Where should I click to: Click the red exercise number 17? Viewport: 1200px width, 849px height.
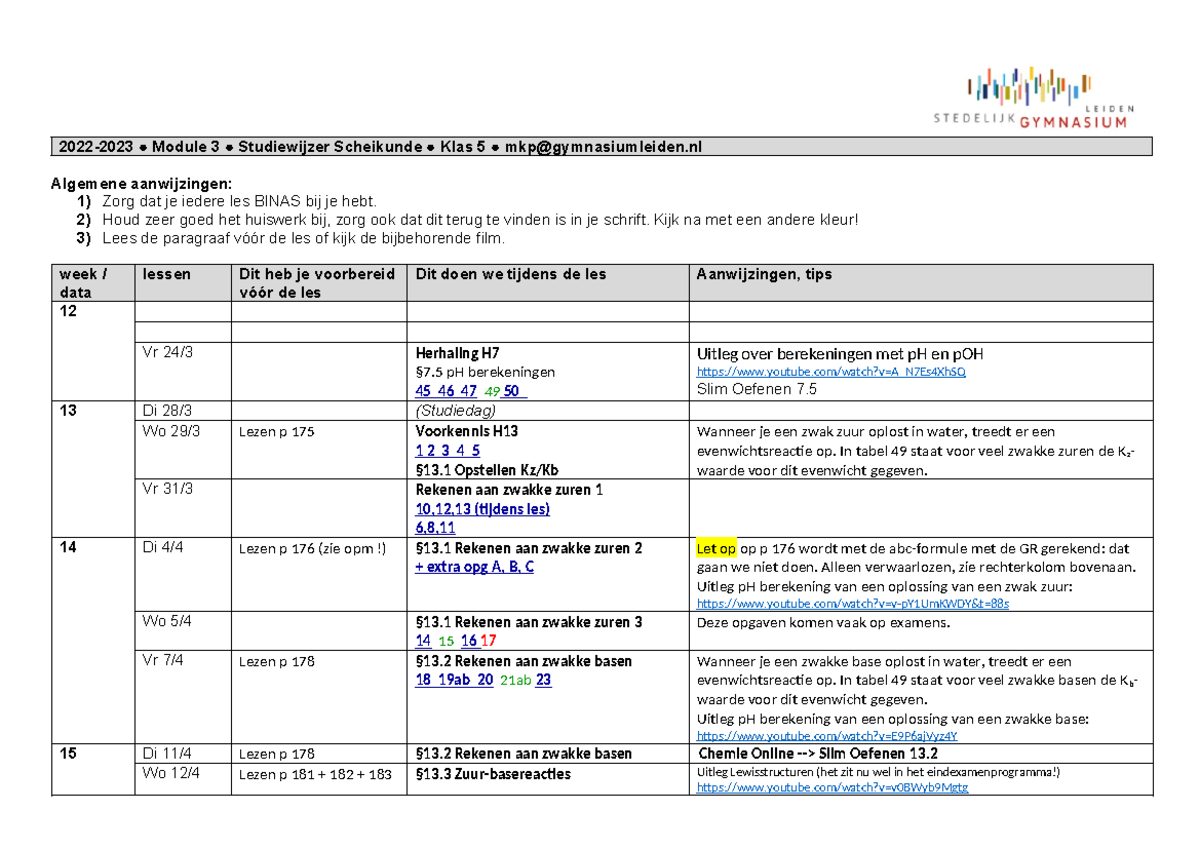pos(489,640)
